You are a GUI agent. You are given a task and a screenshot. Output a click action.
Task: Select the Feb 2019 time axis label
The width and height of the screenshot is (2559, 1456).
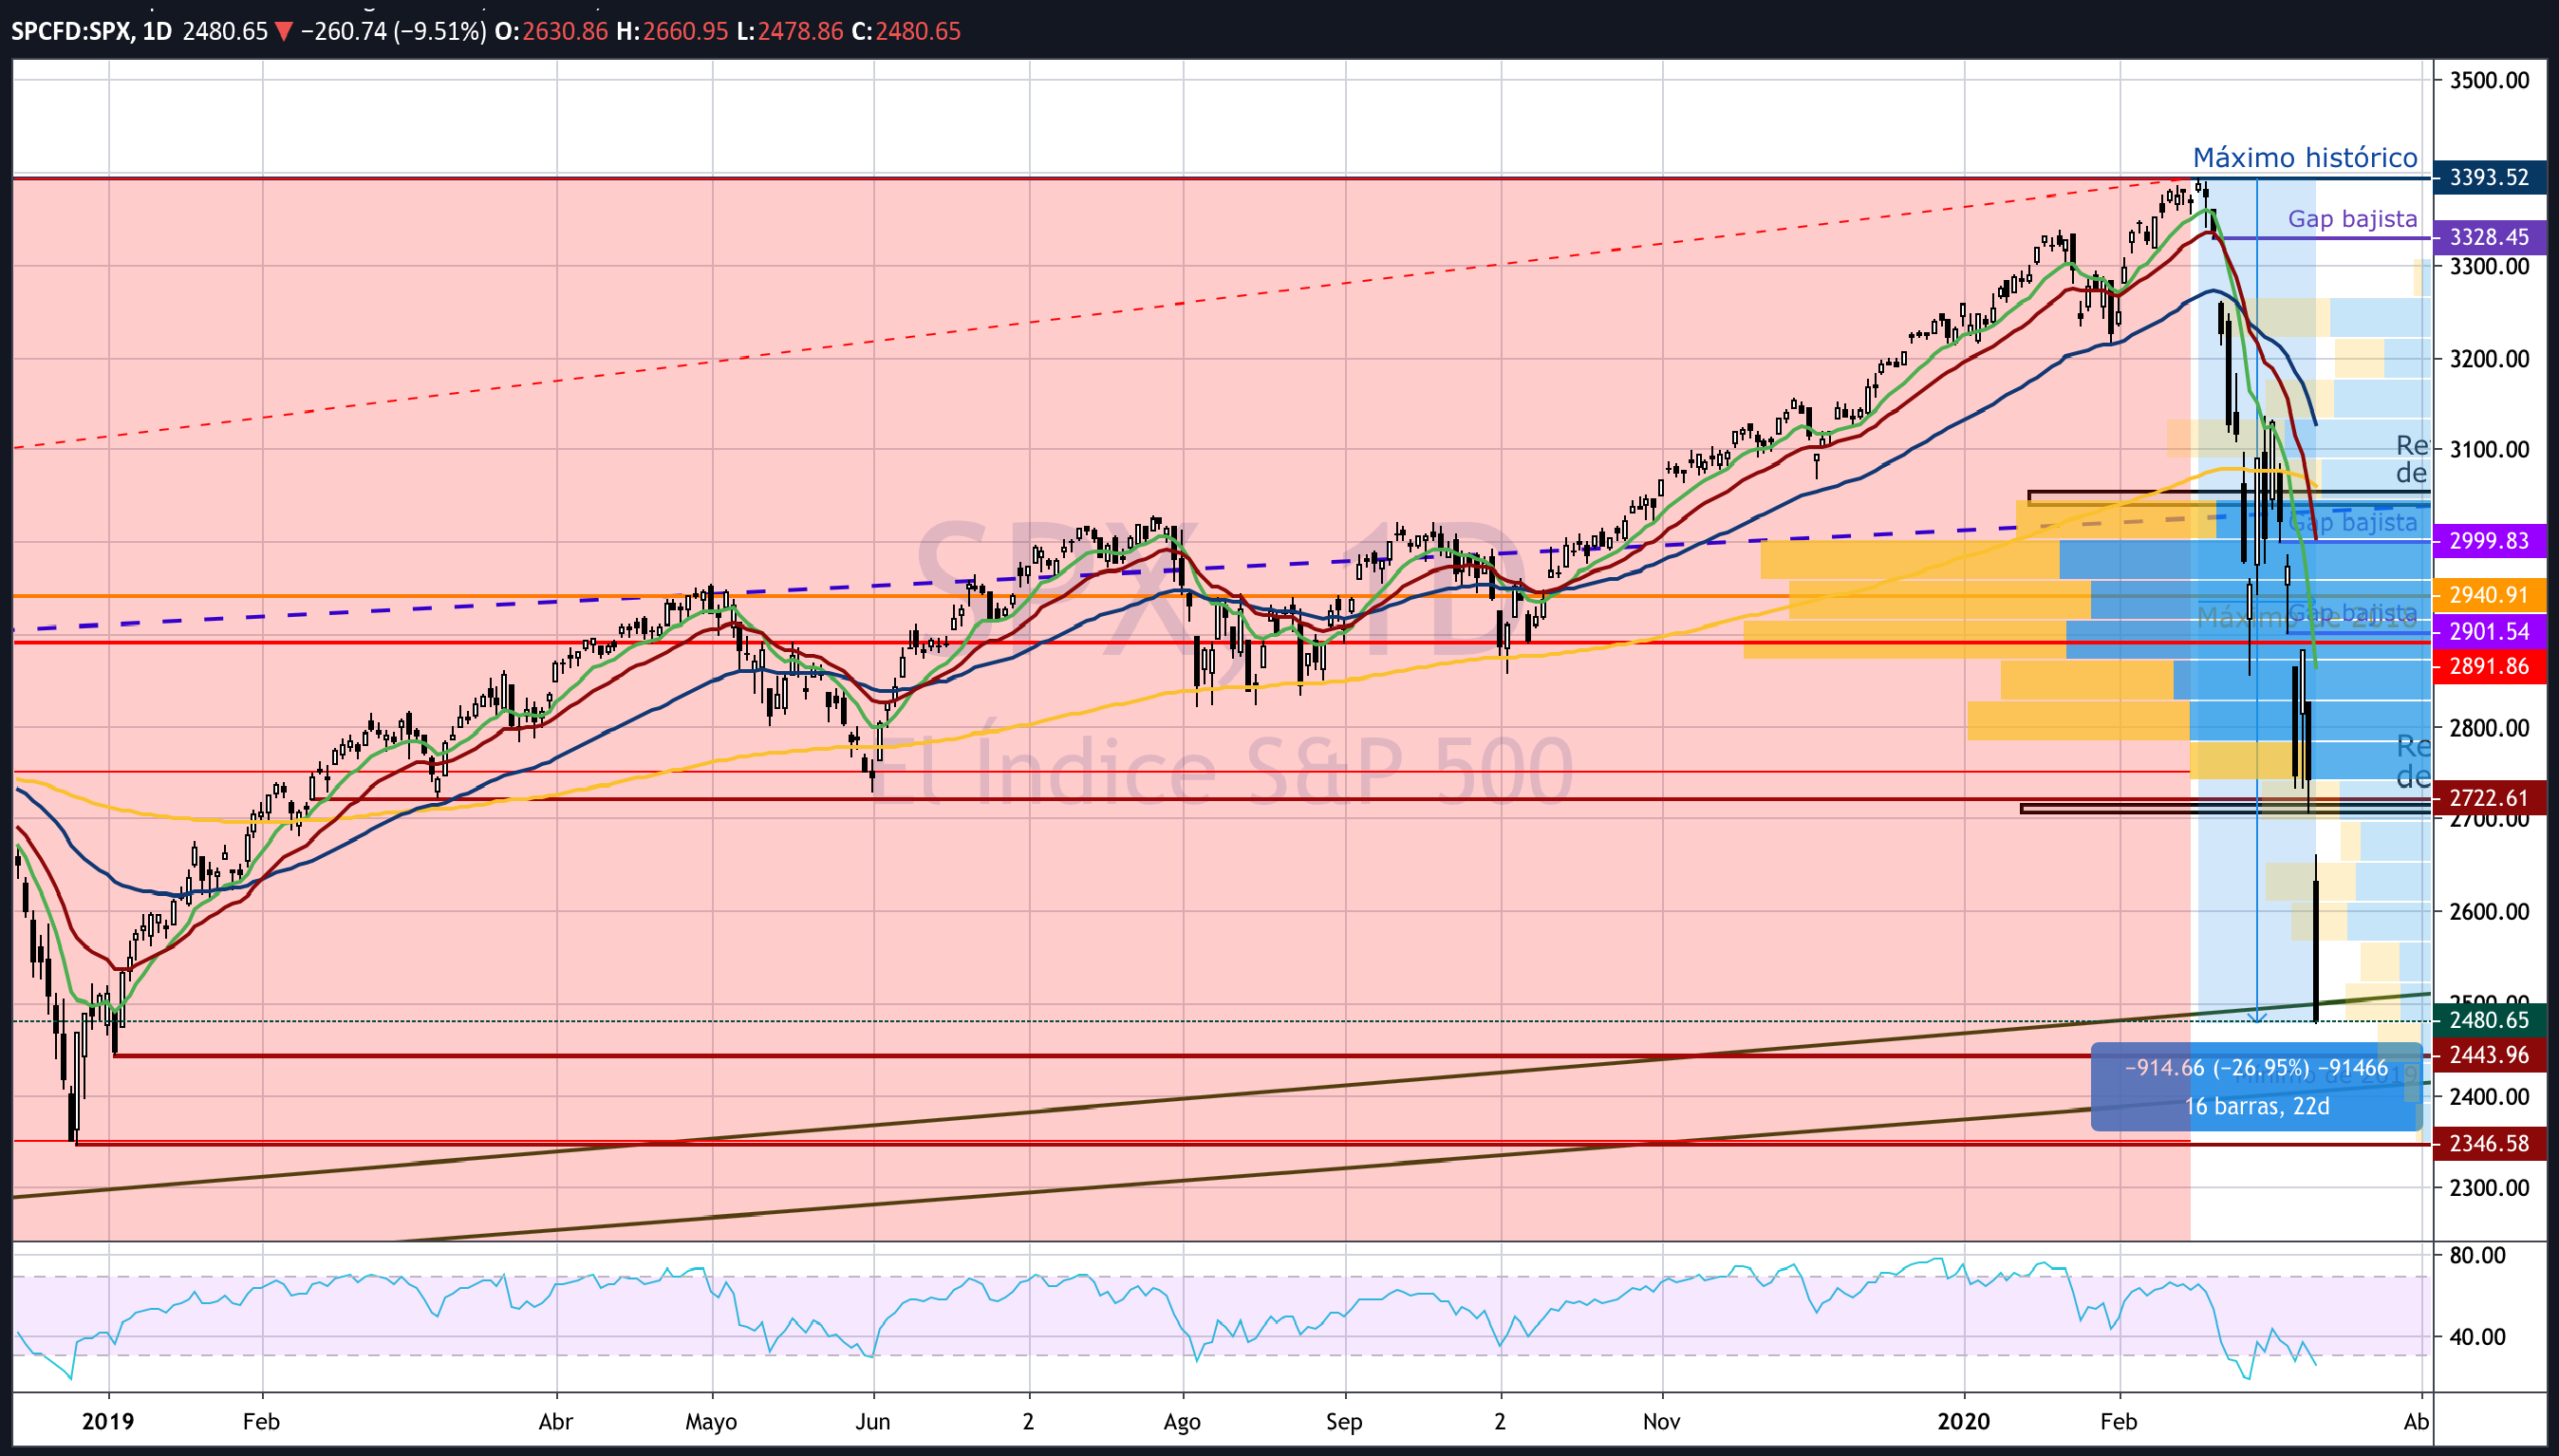coord(261,1421)
